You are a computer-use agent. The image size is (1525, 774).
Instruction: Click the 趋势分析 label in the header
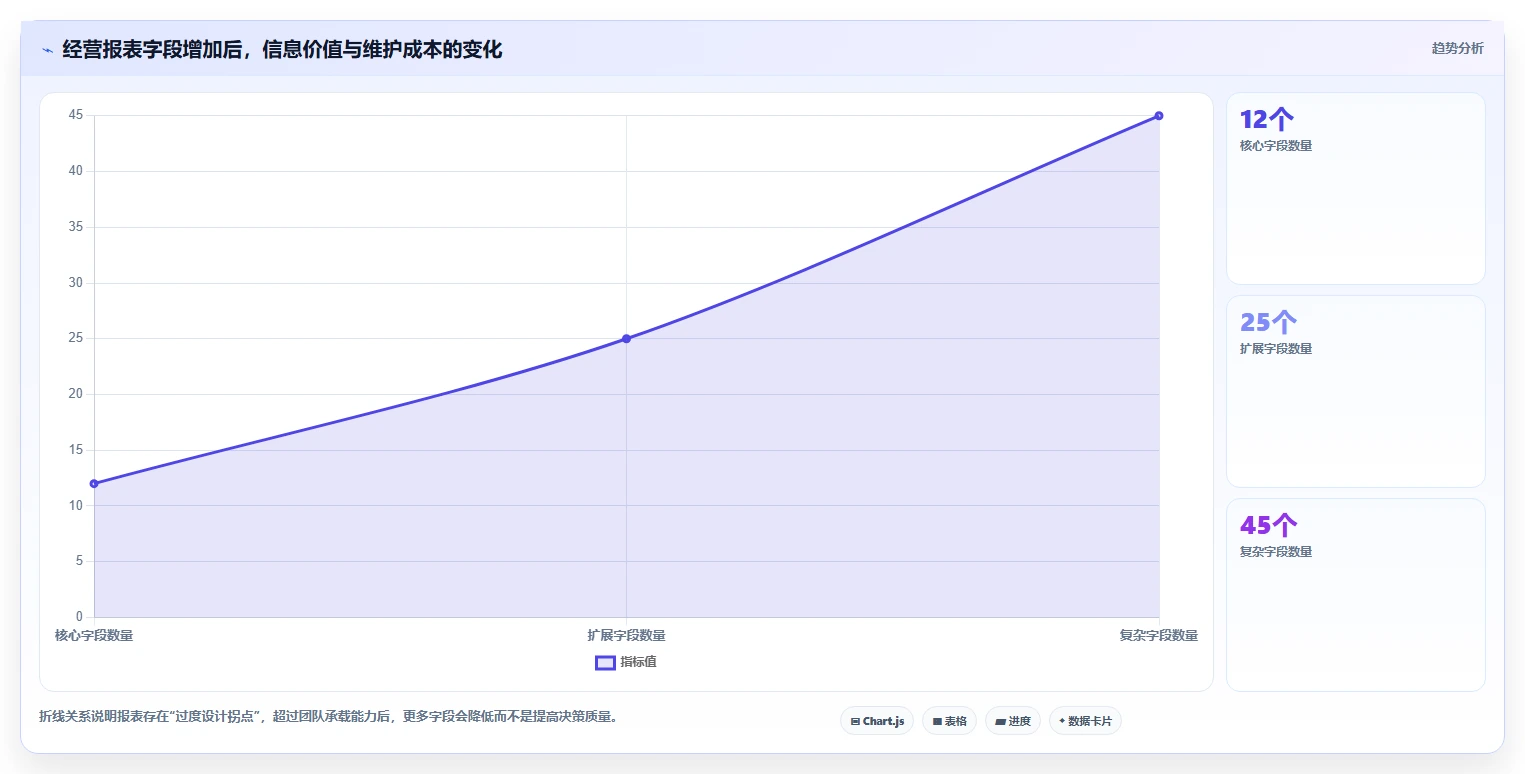[1457, 48]
